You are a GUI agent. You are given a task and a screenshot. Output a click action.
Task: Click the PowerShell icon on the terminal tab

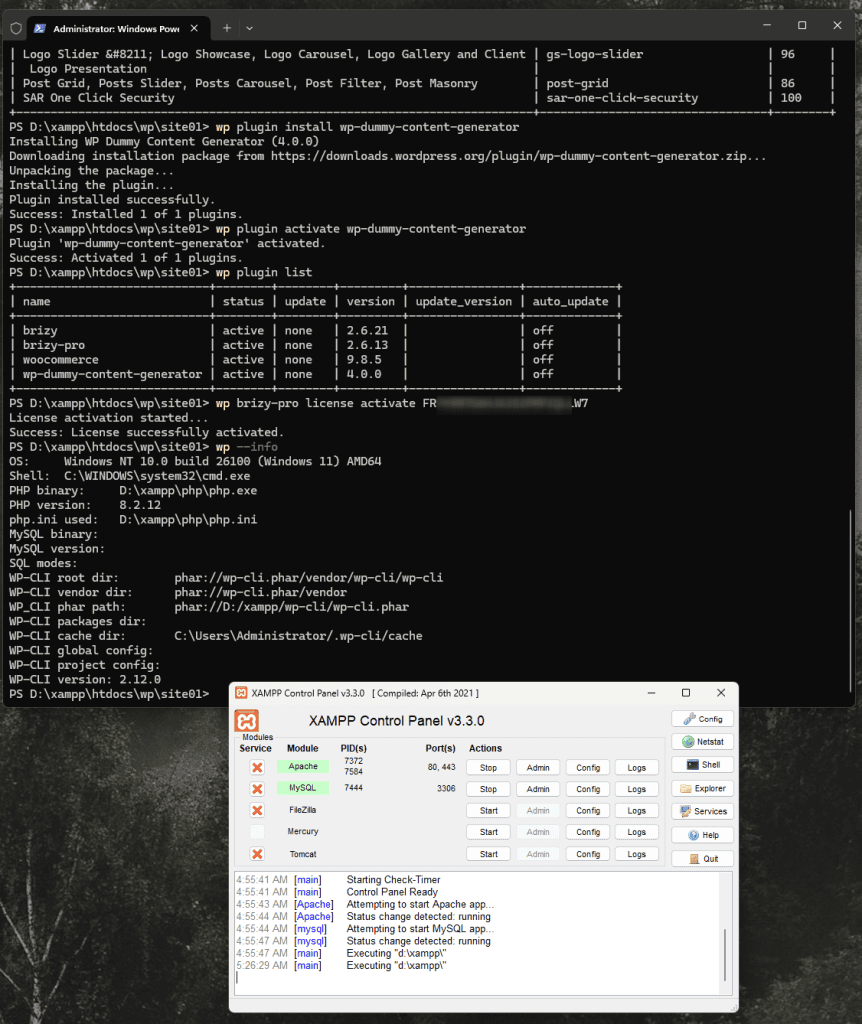[40, 28]
